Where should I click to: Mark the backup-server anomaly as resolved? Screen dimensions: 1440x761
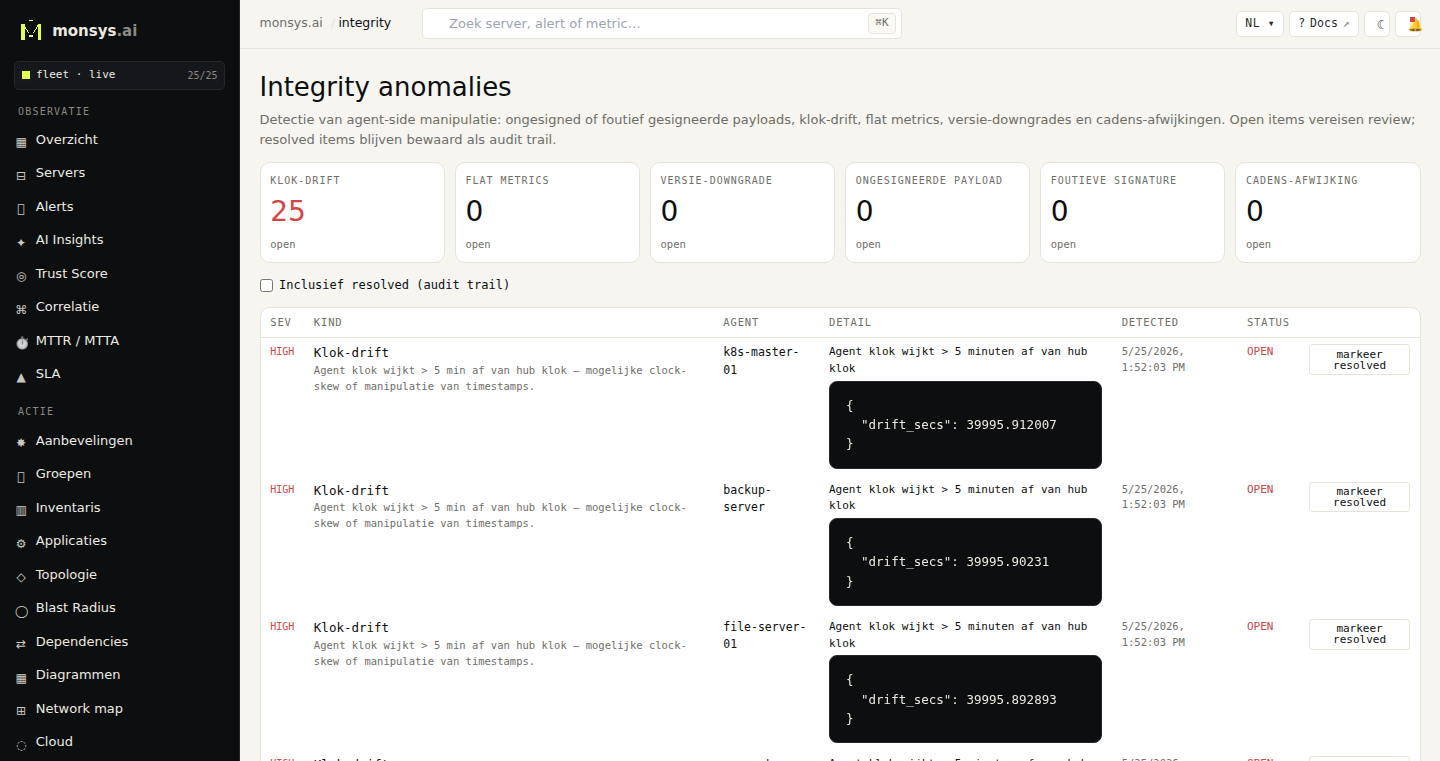1359,497
